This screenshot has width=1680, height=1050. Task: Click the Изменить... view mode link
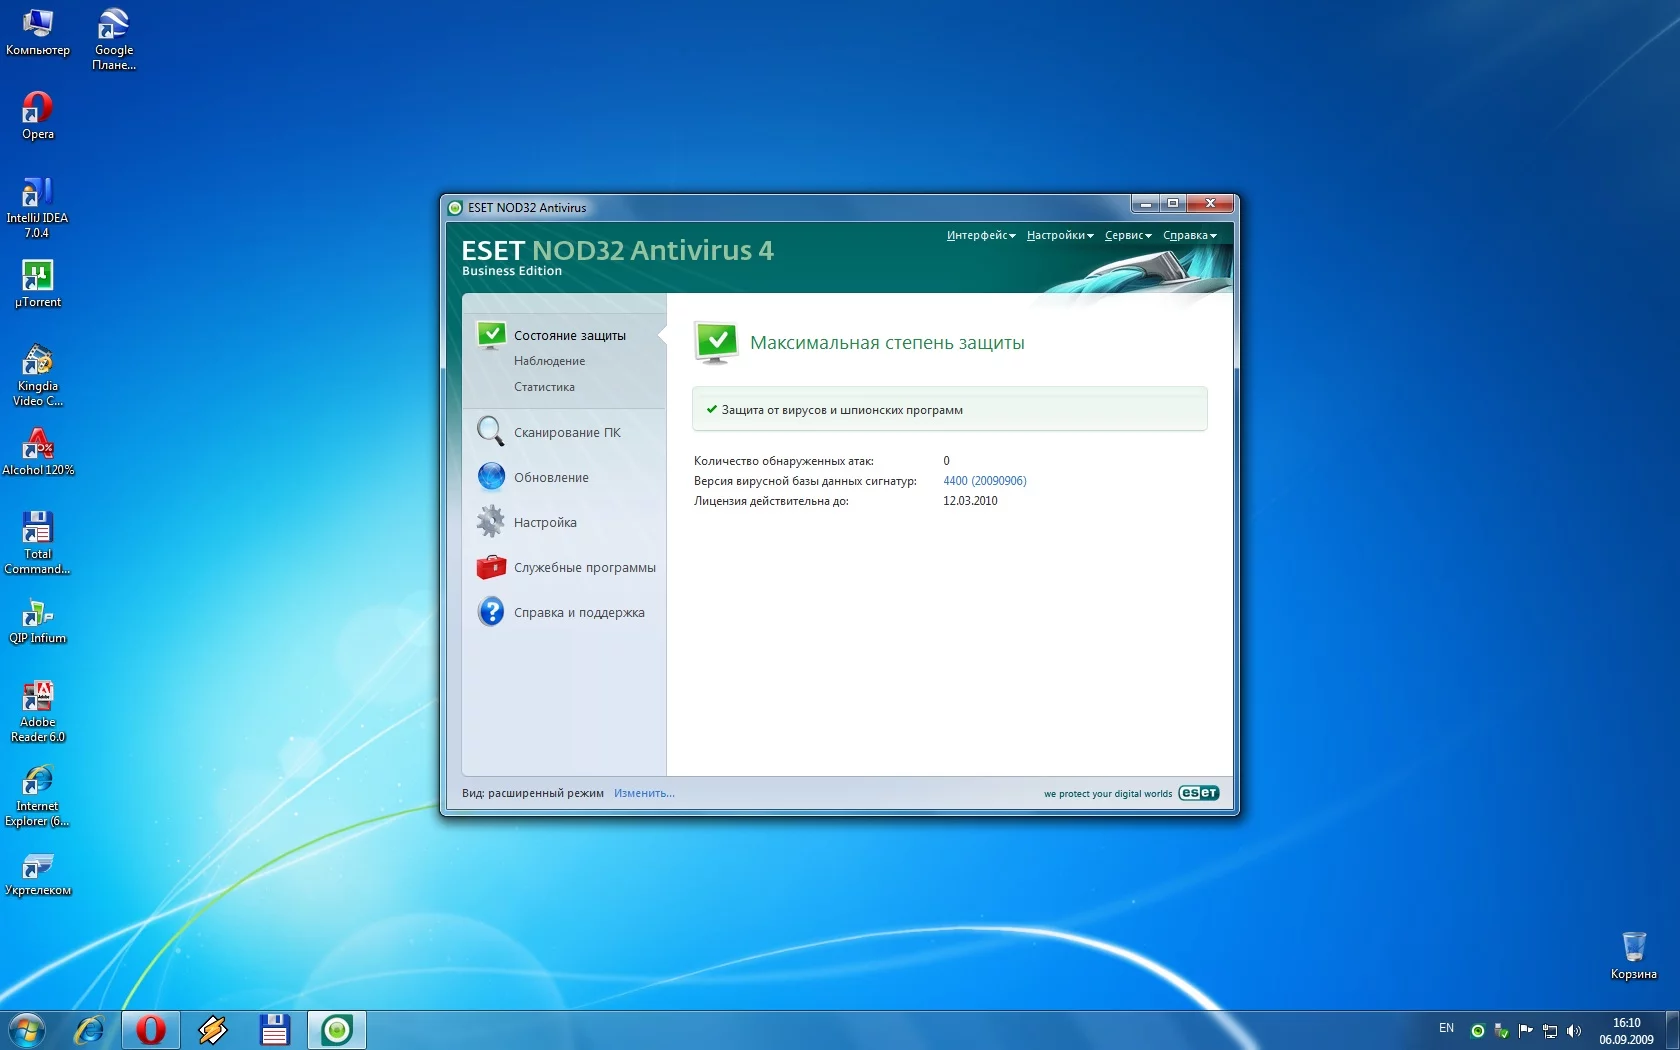pos(644,793)
